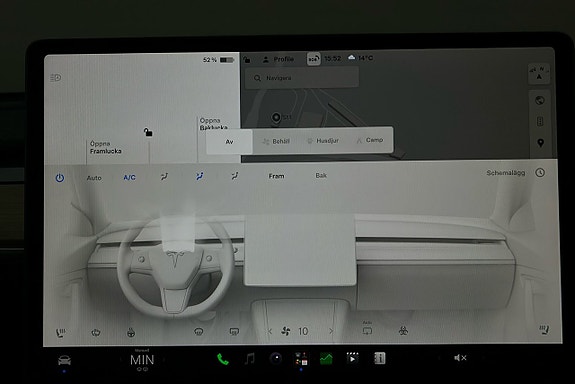Image resolution: width=575 pixels, height=384 pixels.
Task: Focus the Navigera search field
Action: point(301,78)
